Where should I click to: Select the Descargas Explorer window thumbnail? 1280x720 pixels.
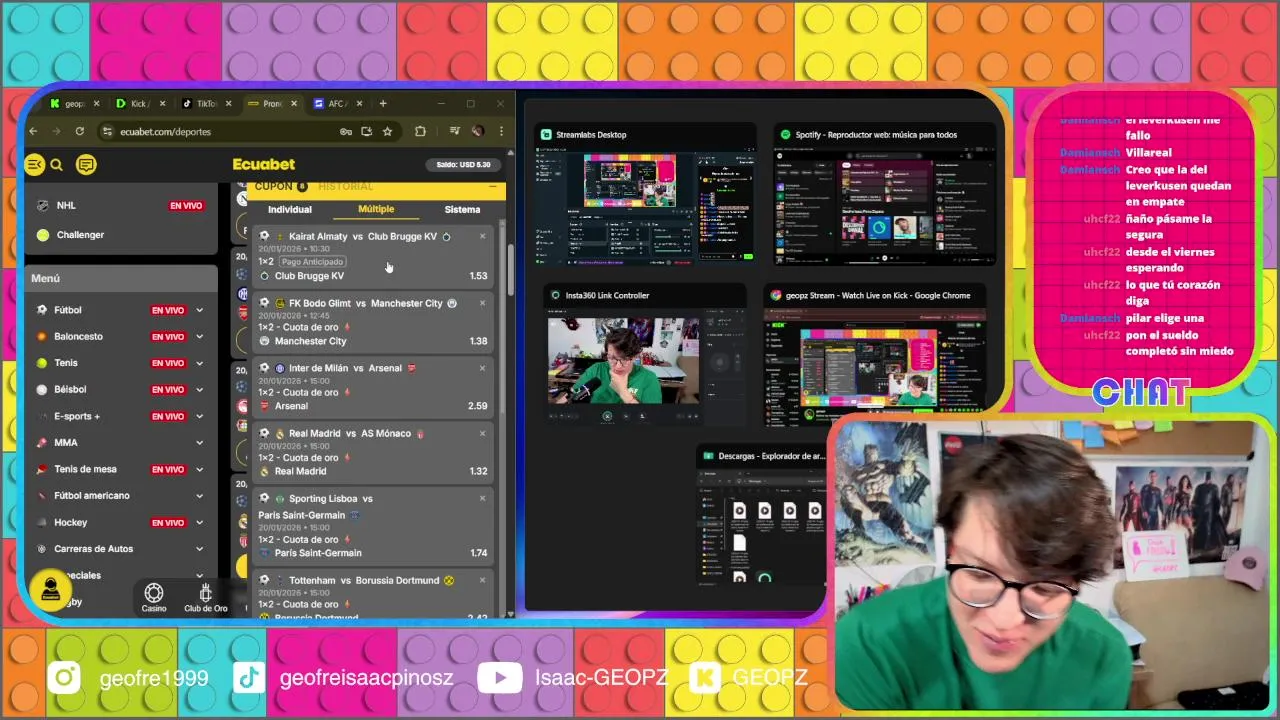point(763,516)
